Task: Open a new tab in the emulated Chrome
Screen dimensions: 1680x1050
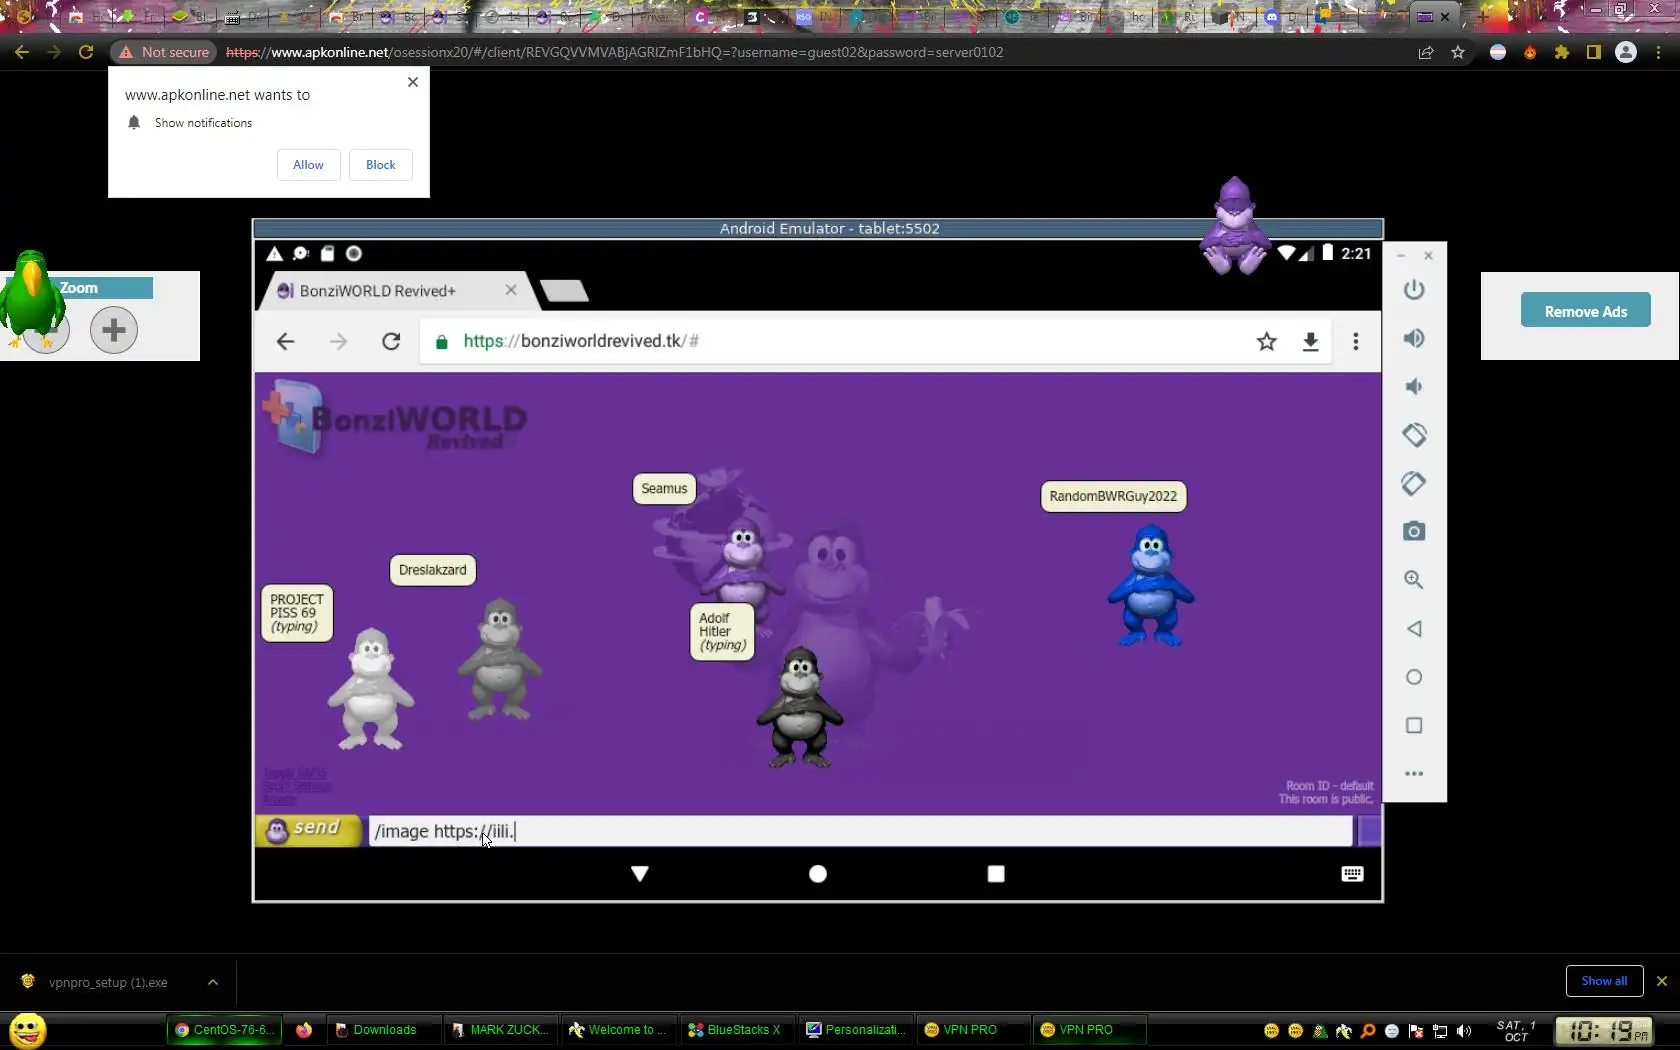Action: click(564, 291)
